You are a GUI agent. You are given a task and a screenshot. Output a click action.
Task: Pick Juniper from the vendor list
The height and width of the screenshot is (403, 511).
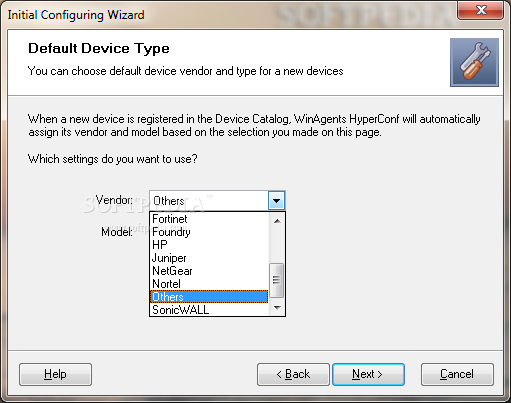click(x=209, y=258)
